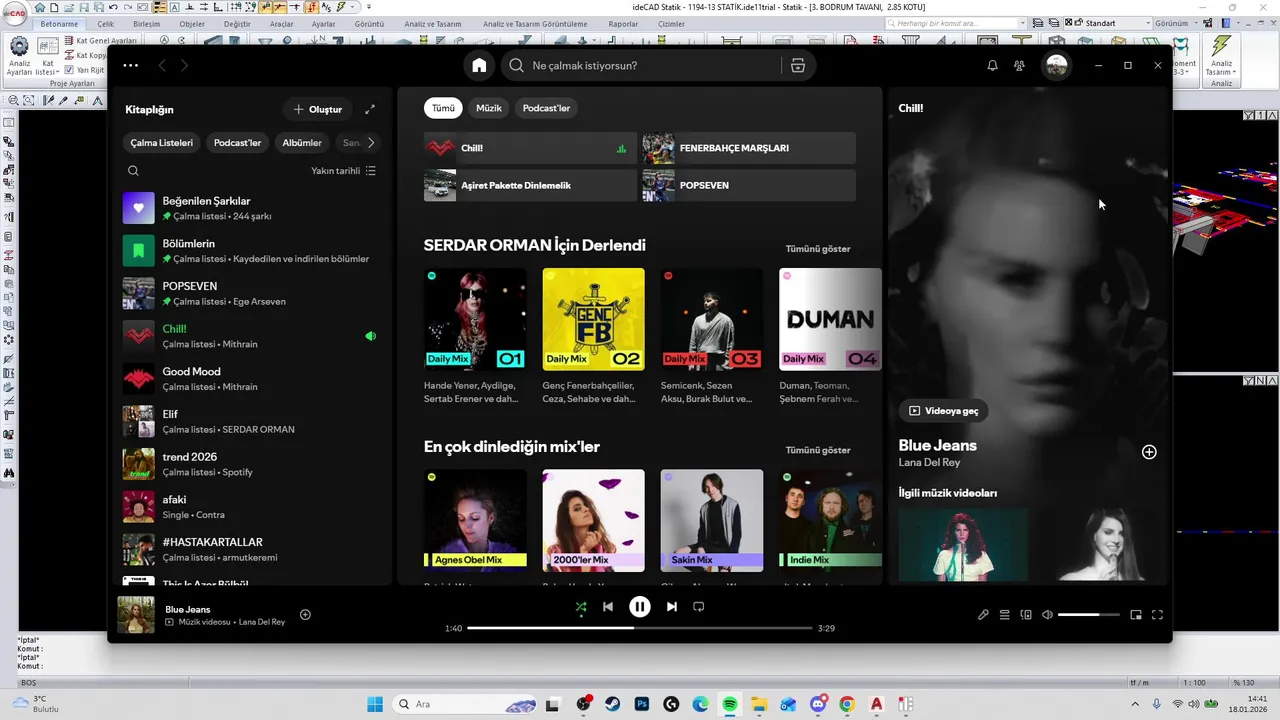
Task: Open the Friend Activity icon
Action: click(x=1019, y=65)
